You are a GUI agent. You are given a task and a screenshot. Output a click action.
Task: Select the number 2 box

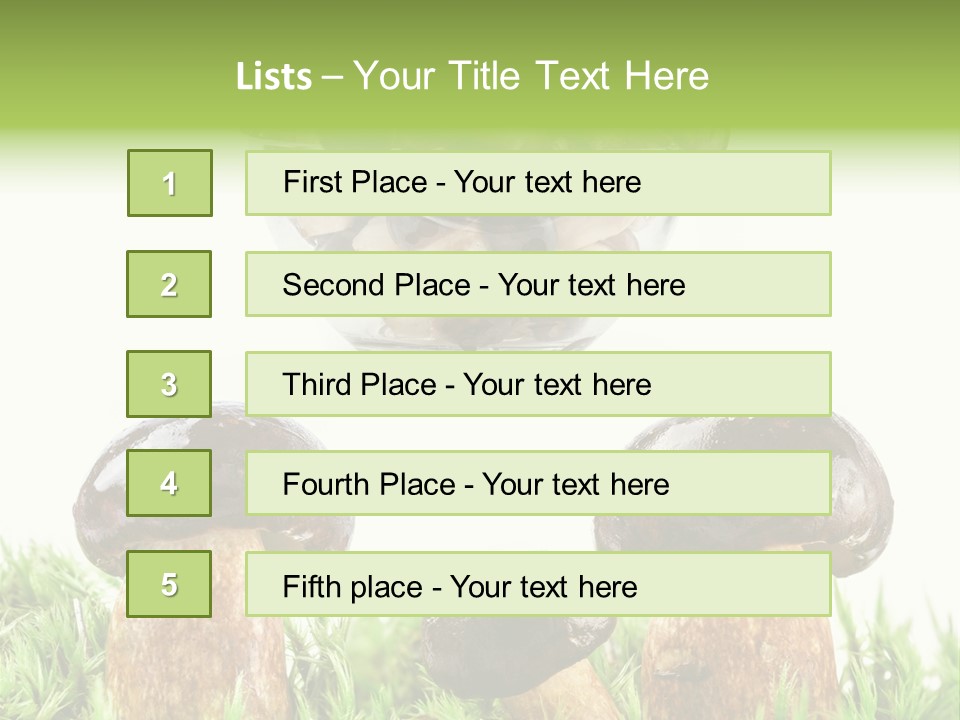[169, 284]
